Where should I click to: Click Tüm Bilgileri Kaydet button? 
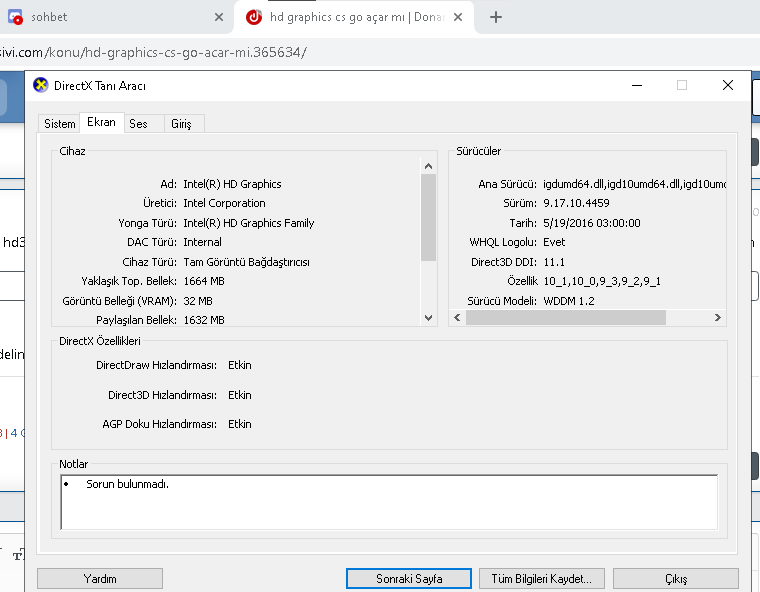[541, 578]
